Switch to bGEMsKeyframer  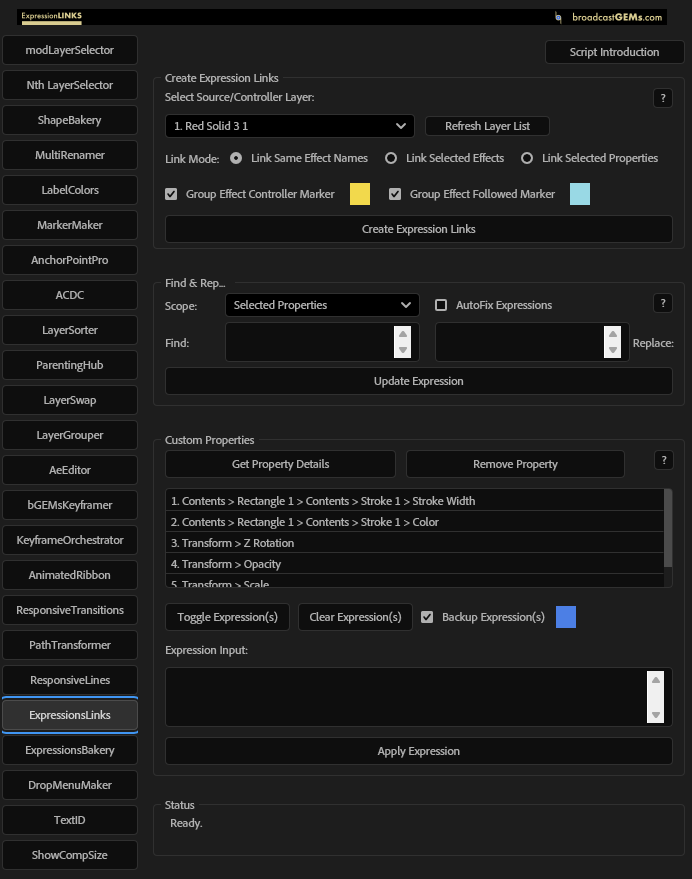pyautogui.click(x=70, y=505)
